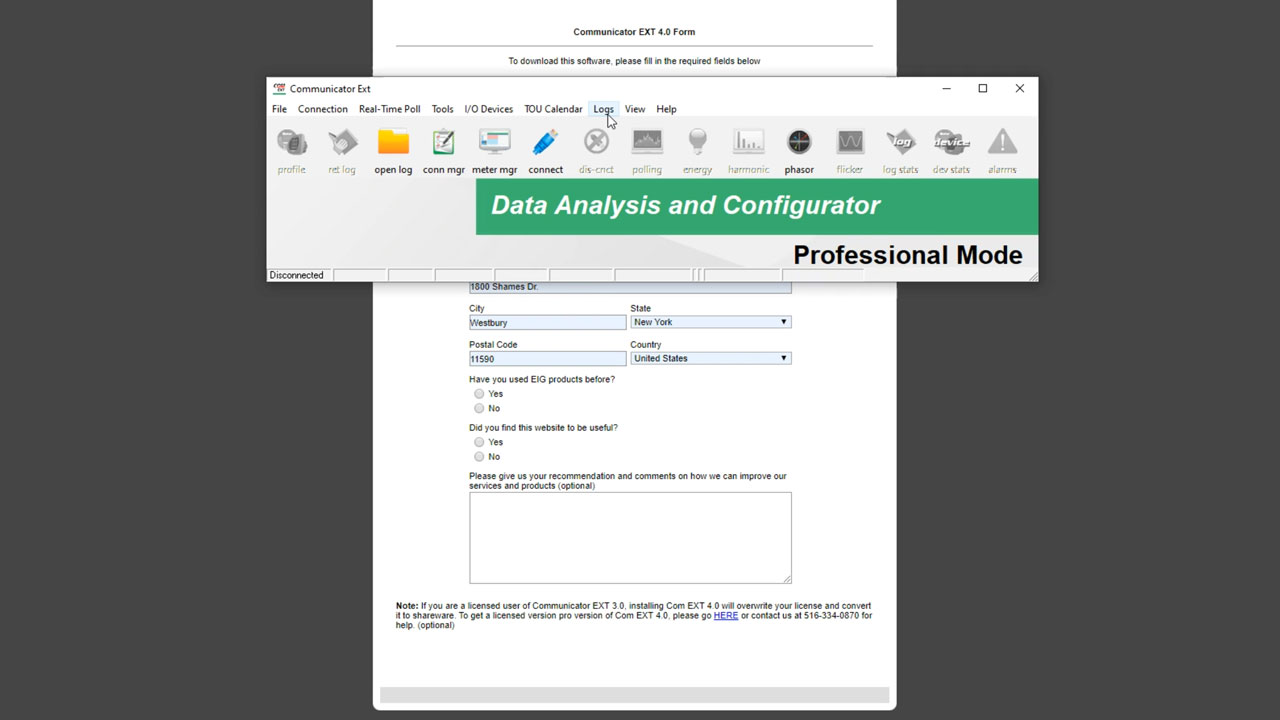Click the Communicator Ext title bar app icon

(280, 88)
